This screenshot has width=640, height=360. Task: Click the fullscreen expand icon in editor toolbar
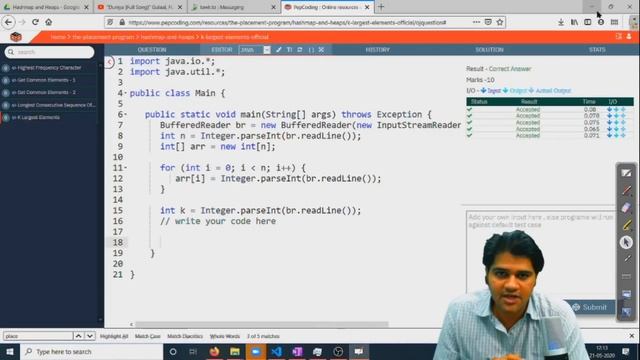point(322,50)
